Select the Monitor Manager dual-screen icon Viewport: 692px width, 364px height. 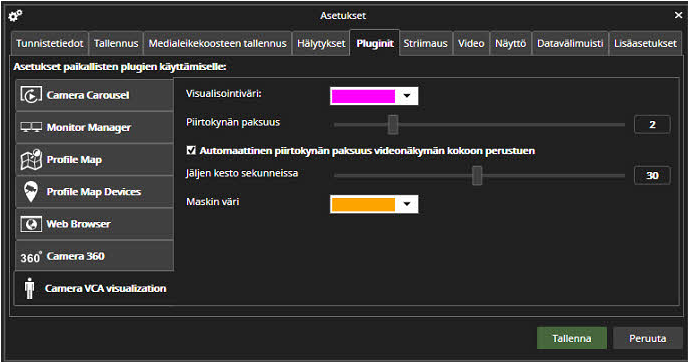31,127
